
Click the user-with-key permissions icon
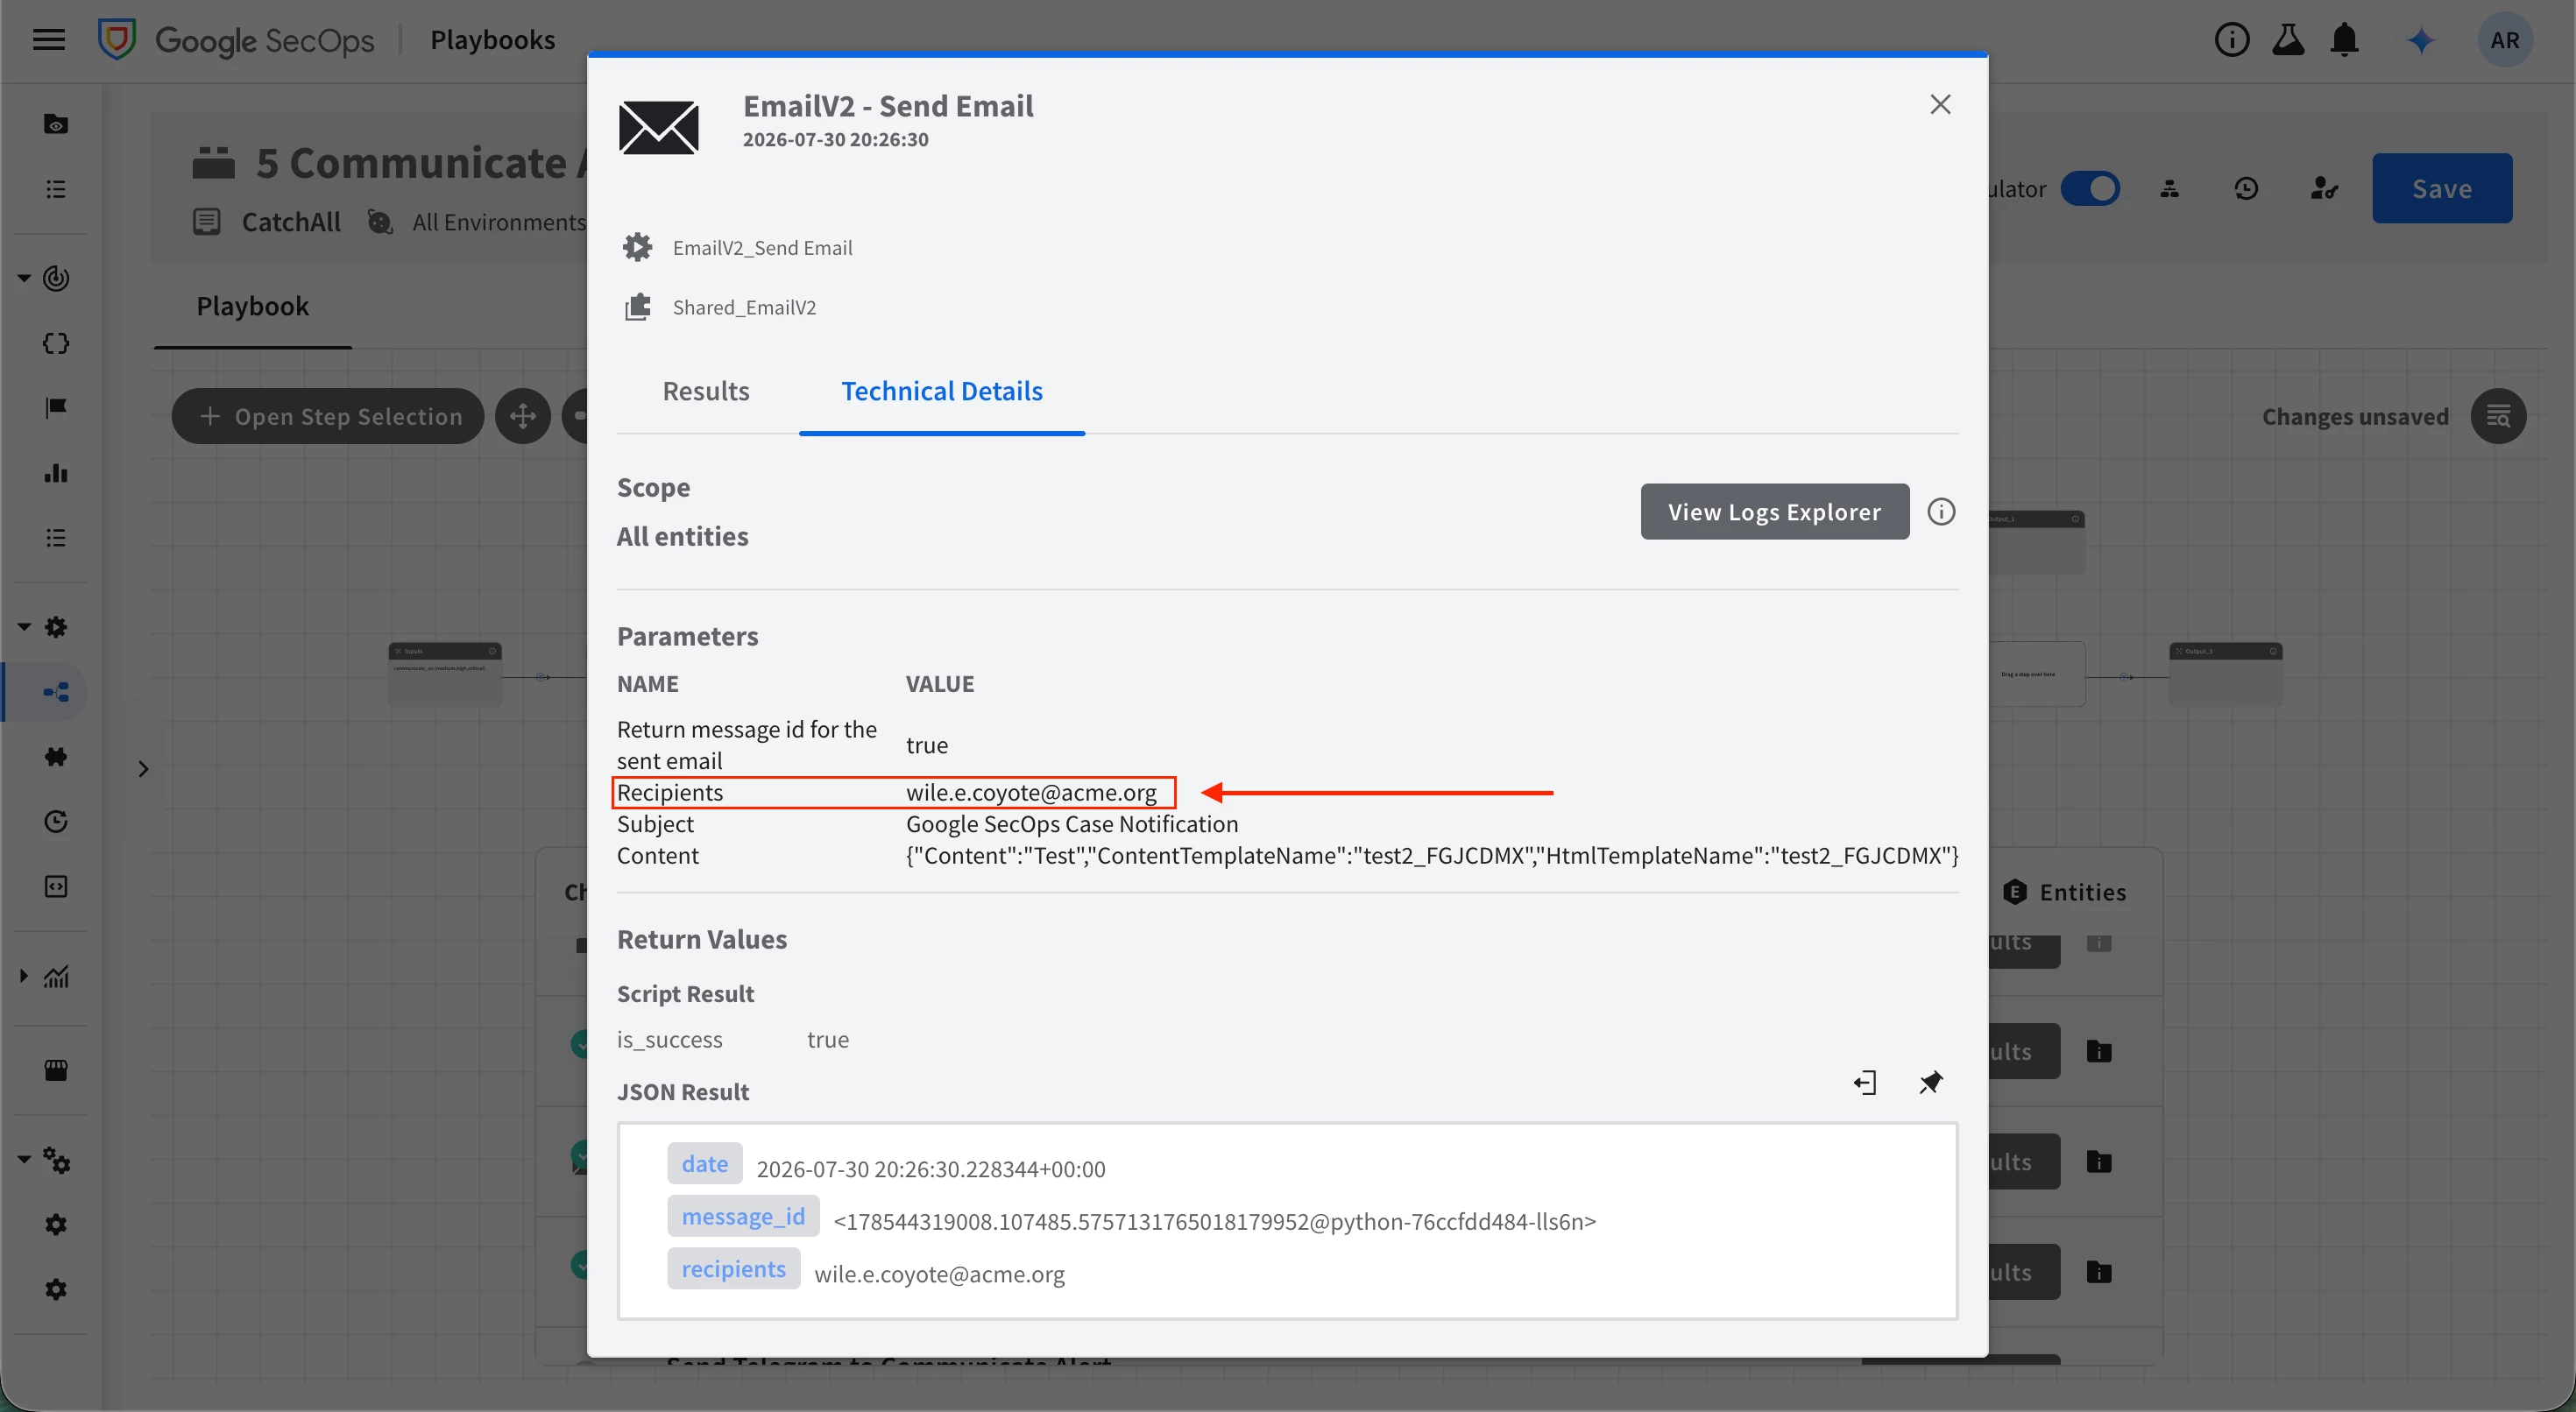pos(2324,188)
